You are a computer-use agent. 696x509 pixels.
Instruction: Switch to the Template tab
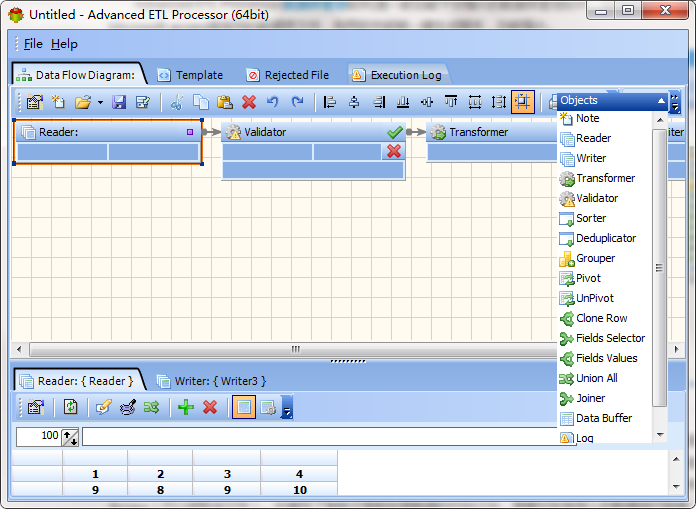pyautogui.click(x=191, y=75)
